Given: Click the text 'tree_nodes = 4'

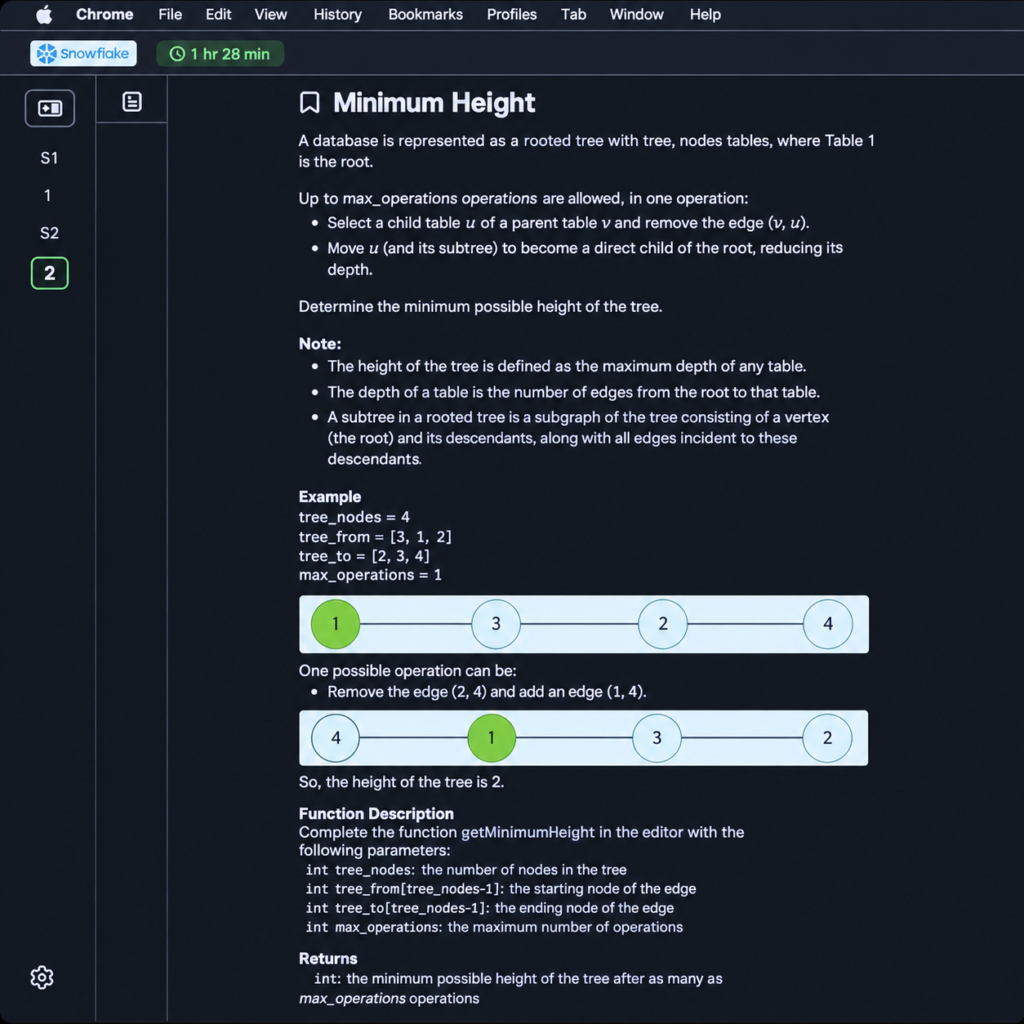Looking at the screenshot, I should [354, 517].
